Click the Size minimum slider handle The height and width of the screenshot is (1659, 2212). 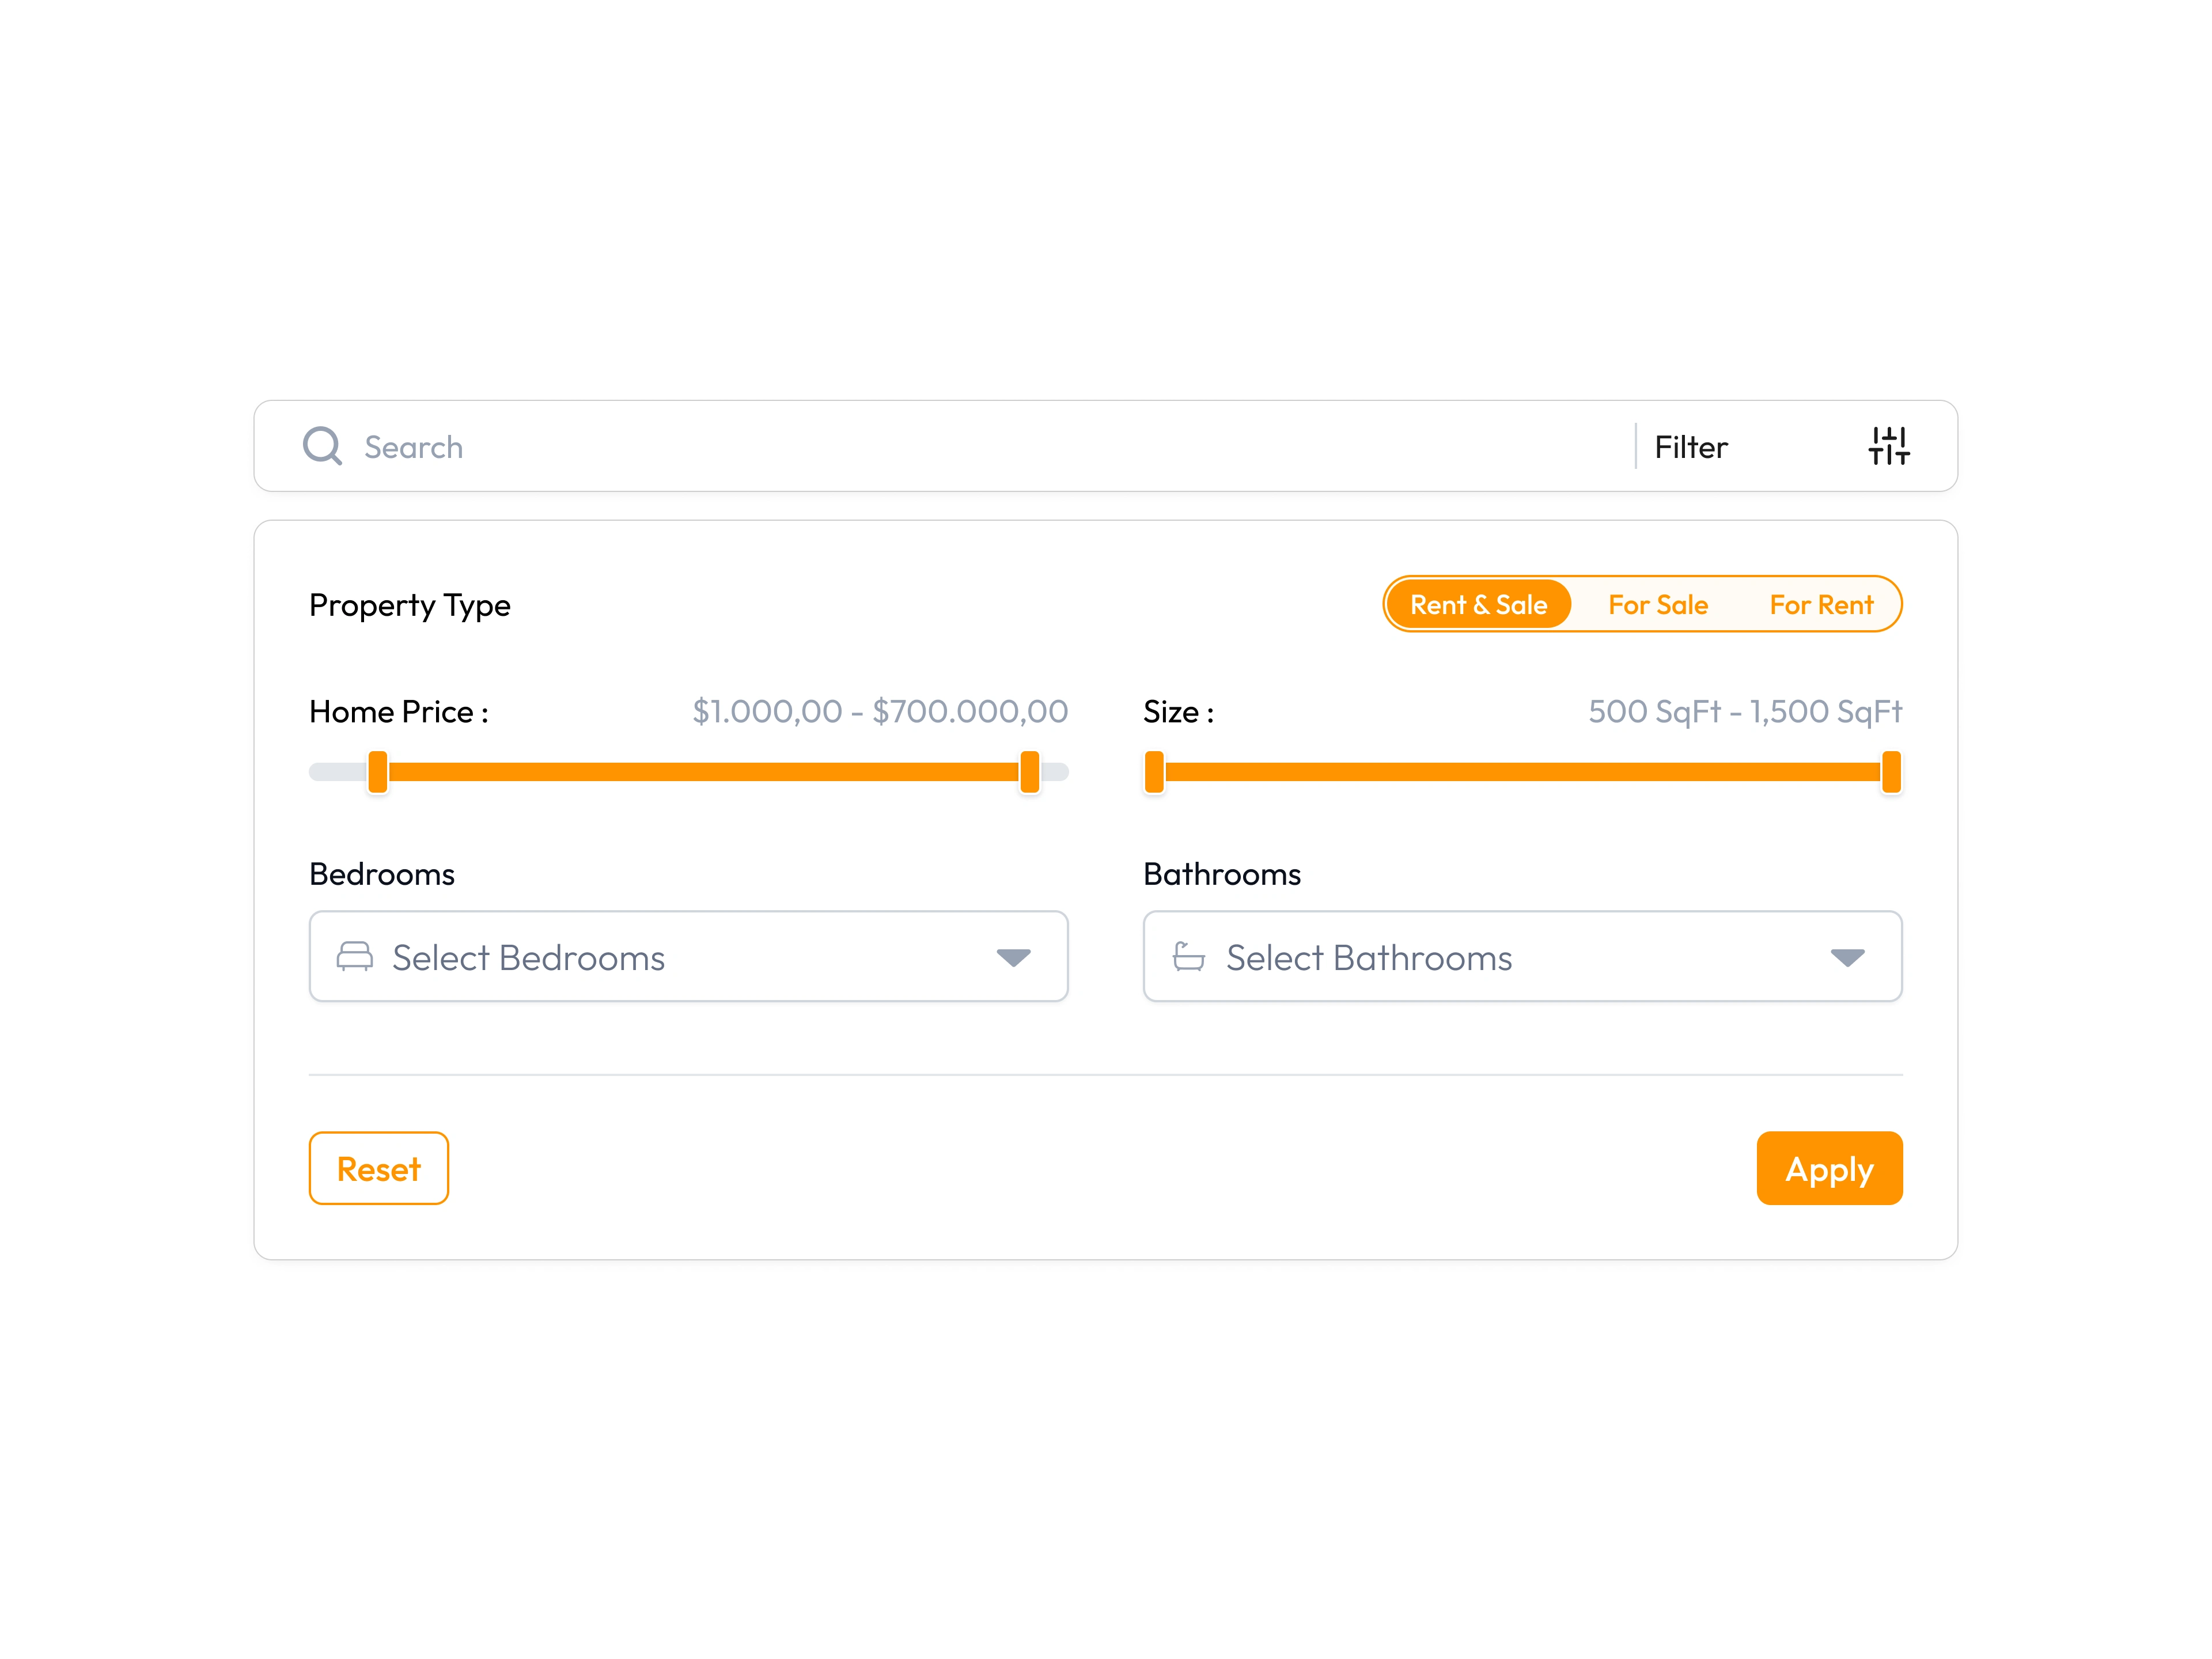(1154, 772)
